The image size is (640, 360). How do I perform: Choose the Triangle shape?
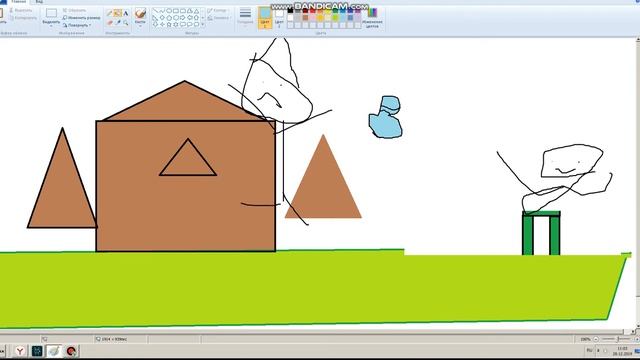(196, 11)
